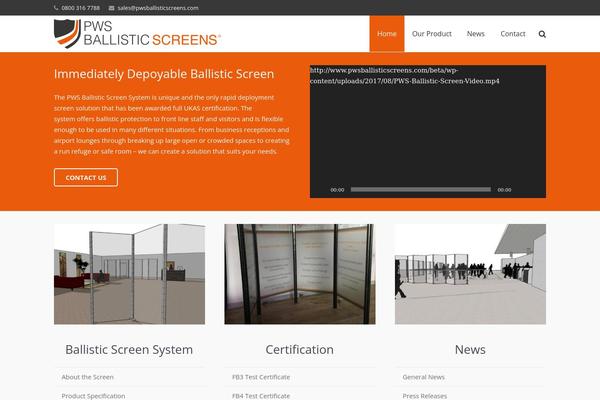The height and width of the screenshot is (400, 600).
Task: Click the Ballistic Screen System heading
Action: pyautogui.click(x=129, y=349)
